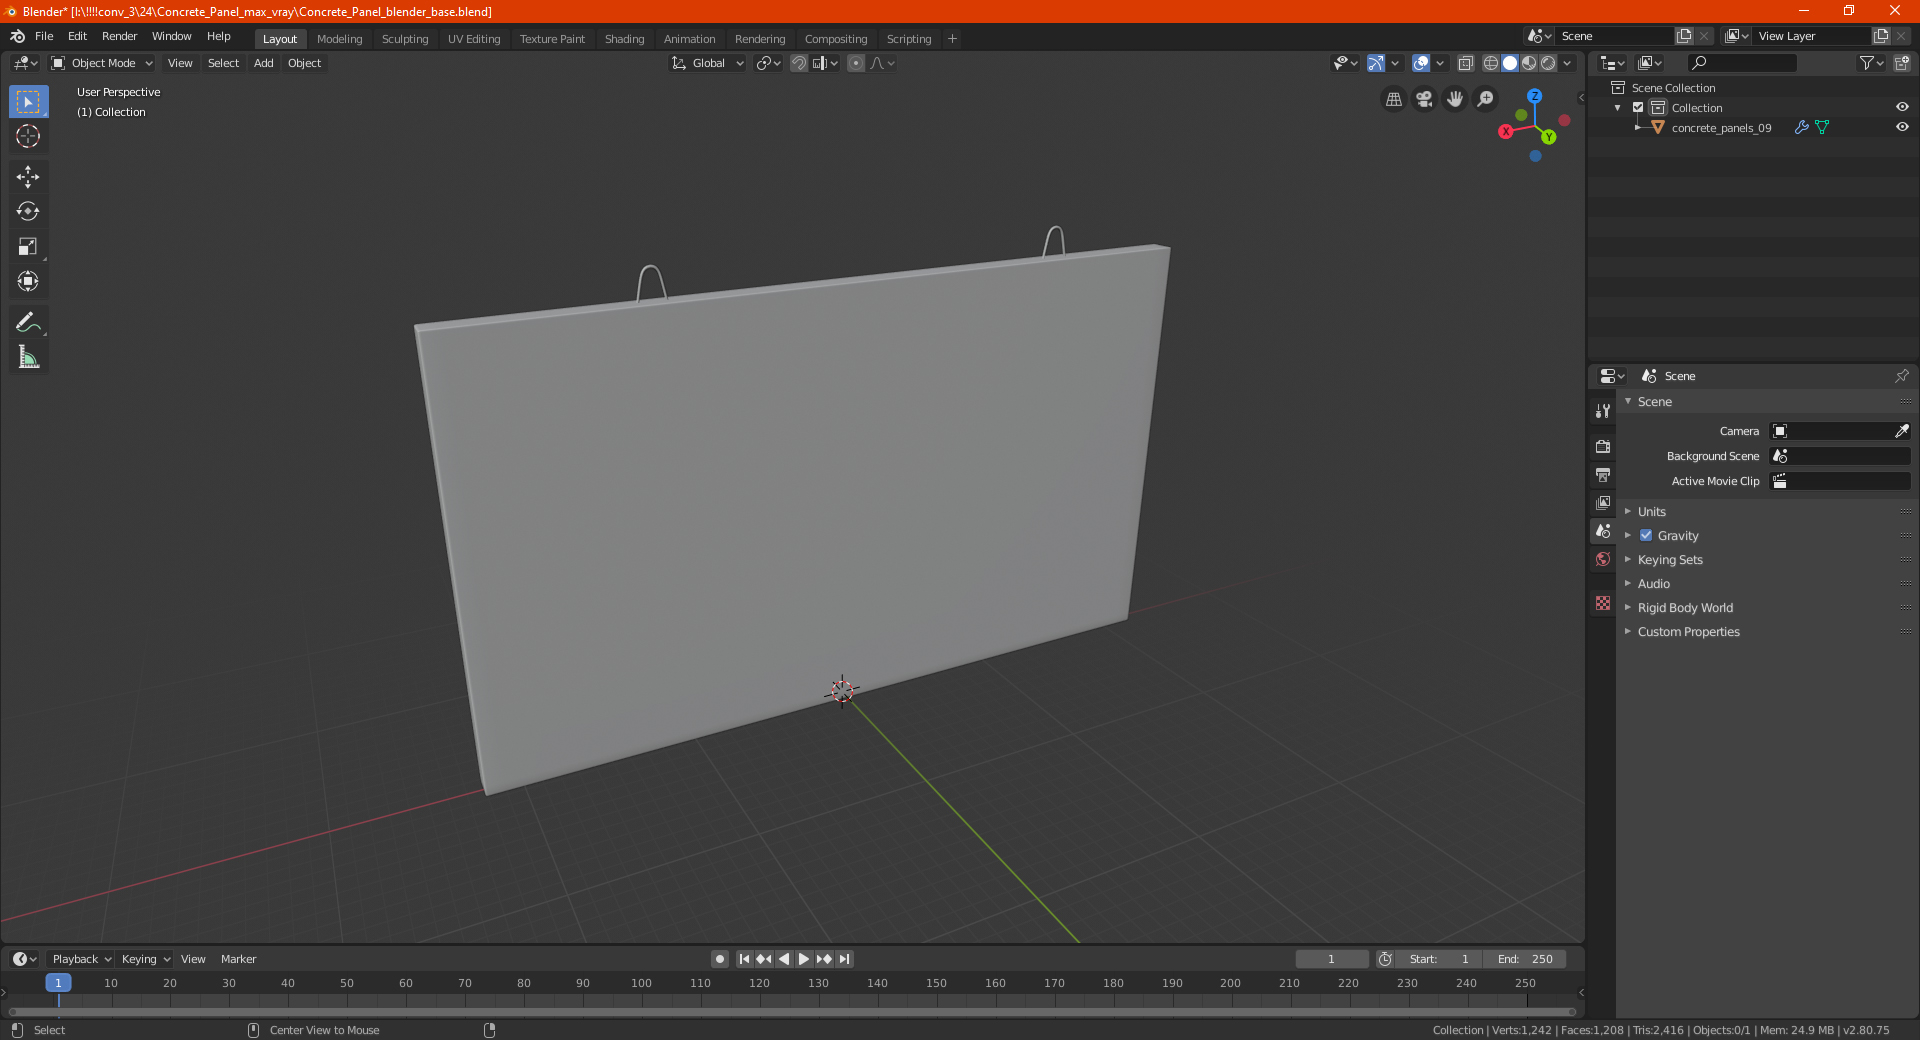Open the viewport Select menu
1920x1040 pixels.
(x=223, y=63)
